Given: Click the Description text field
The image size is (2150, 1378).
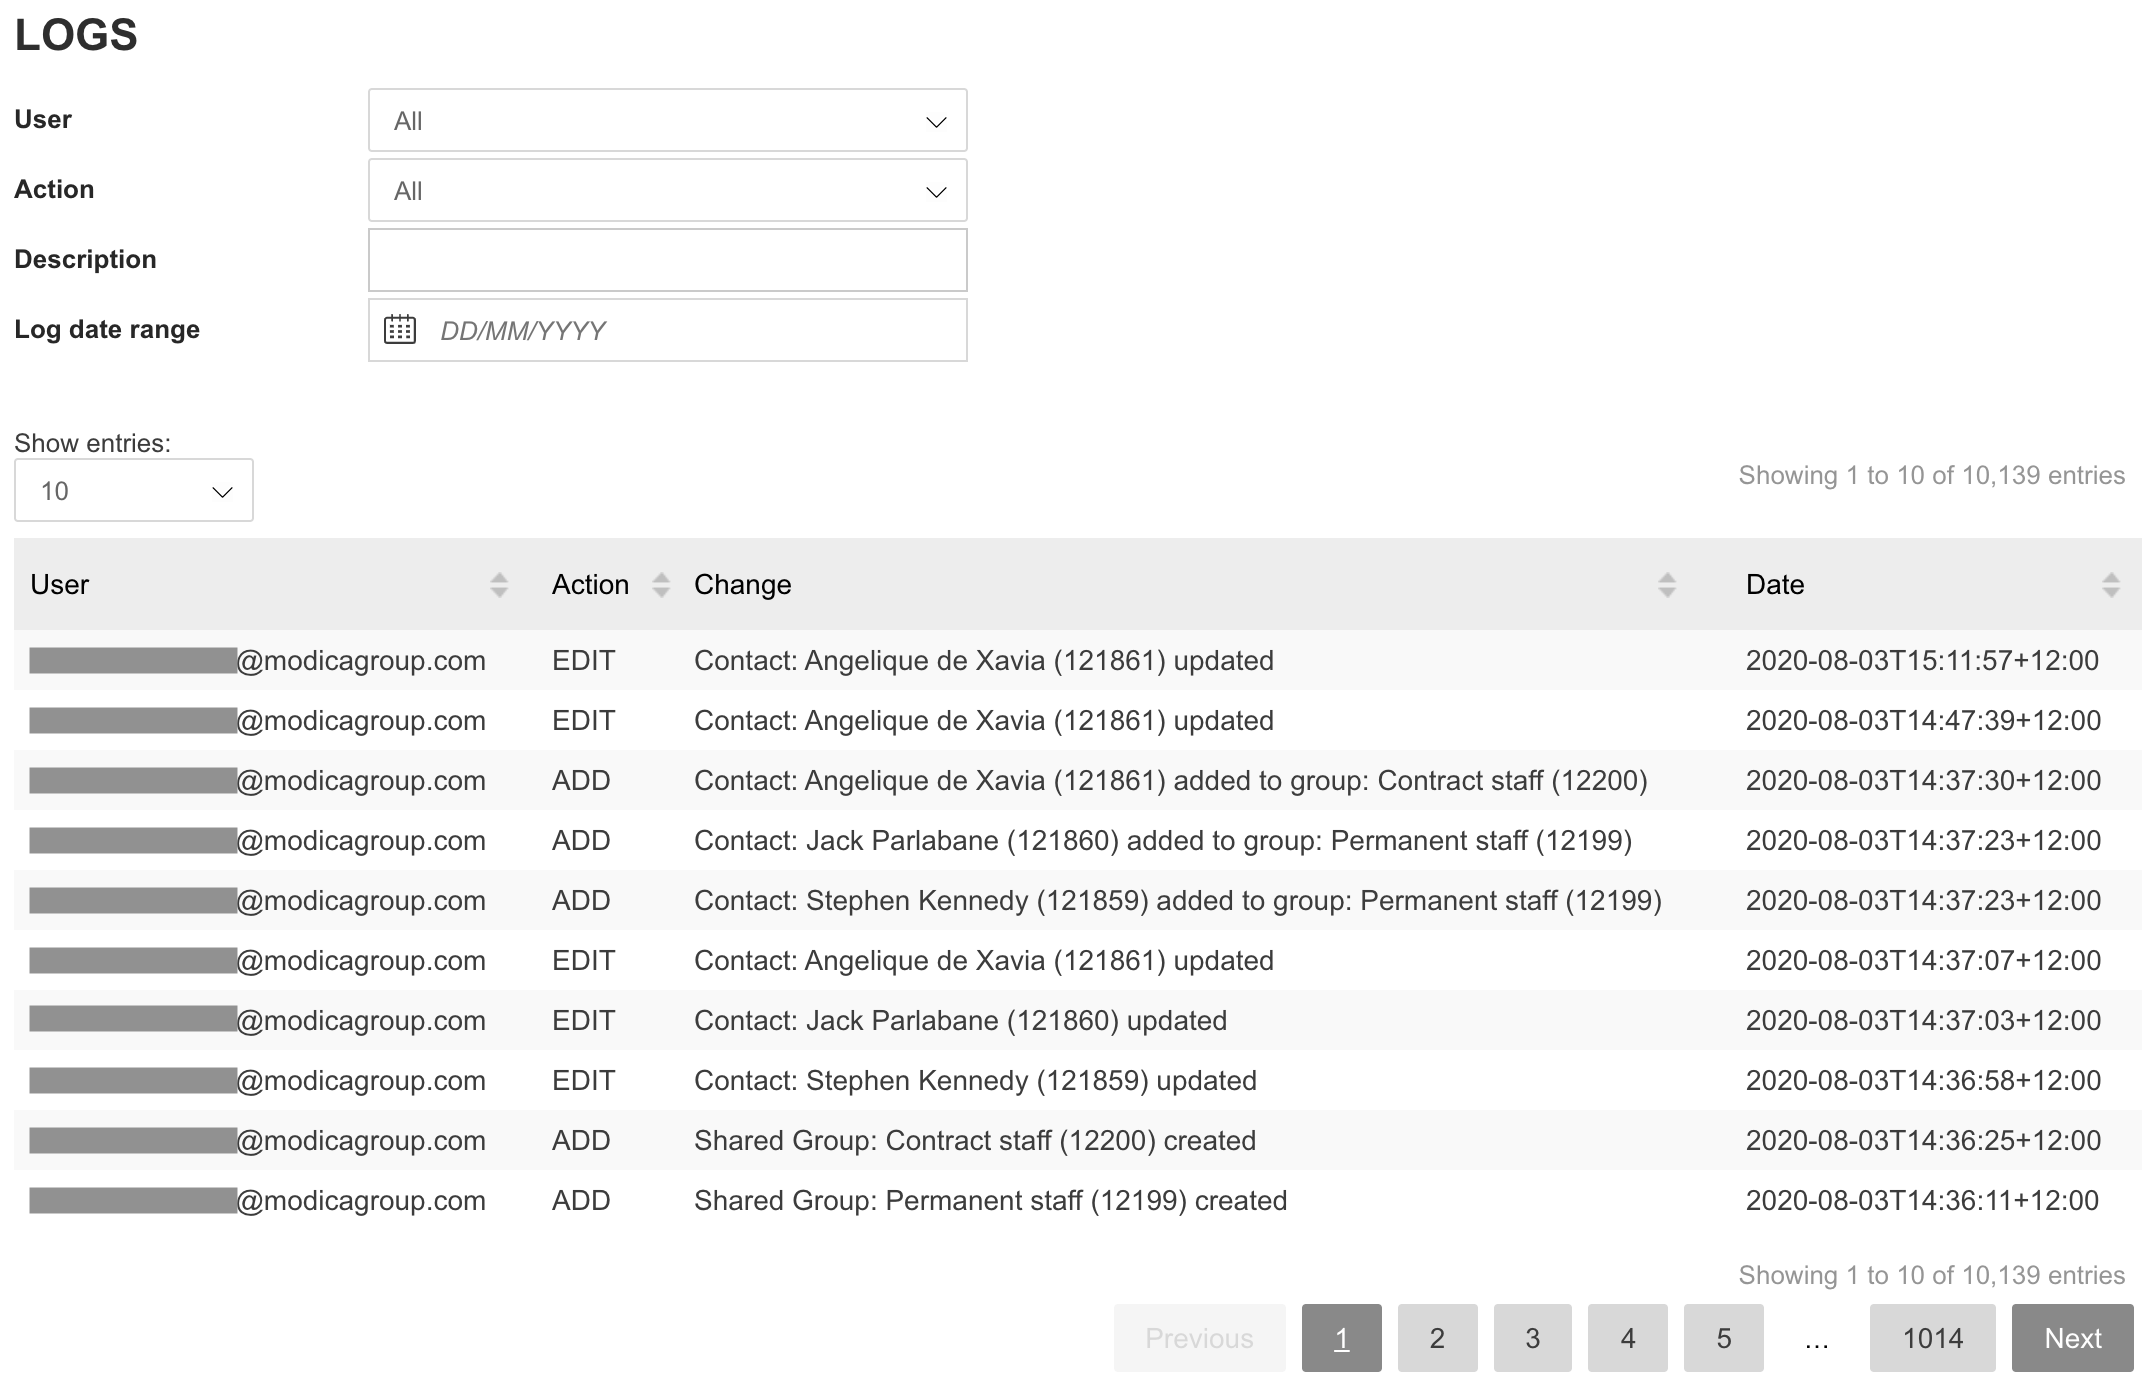Looking at the screenshot, I should point(667,260).
